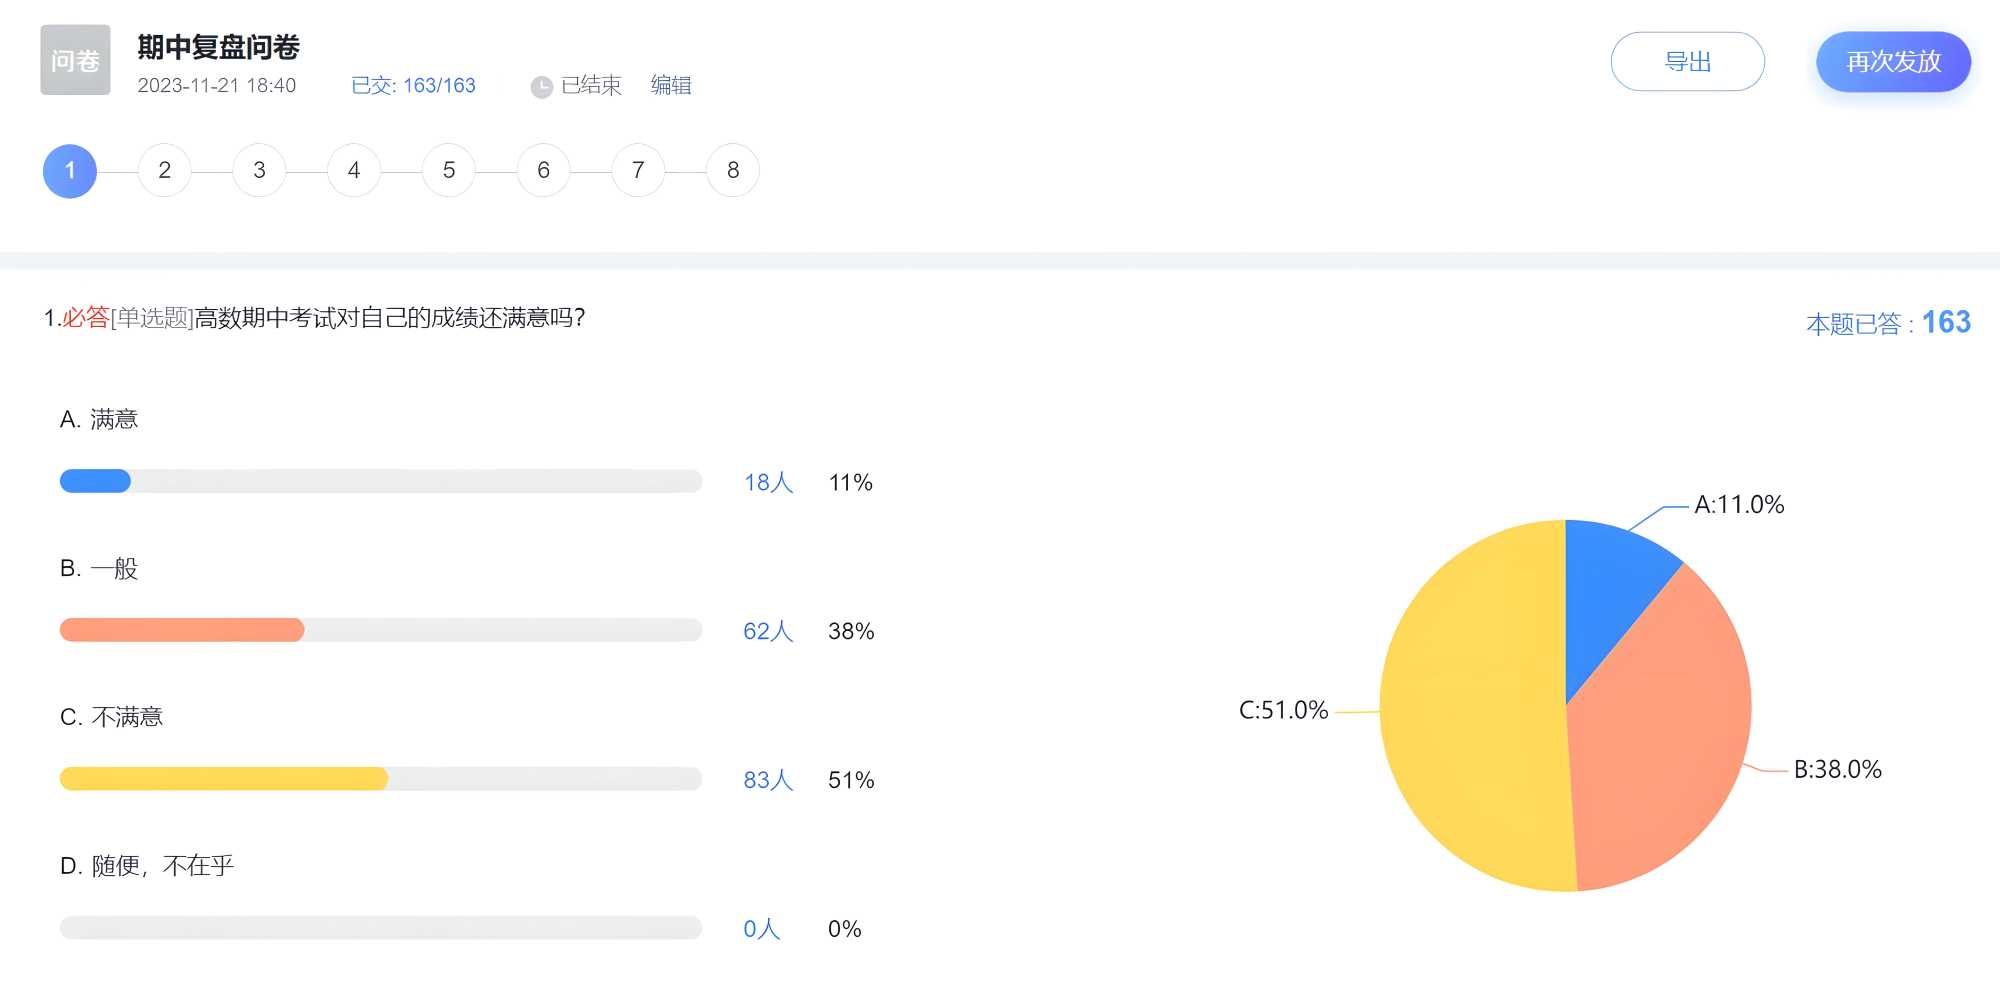Select question step 7
The height and width of the screenshot is (998, 2000).
point(638,171)
